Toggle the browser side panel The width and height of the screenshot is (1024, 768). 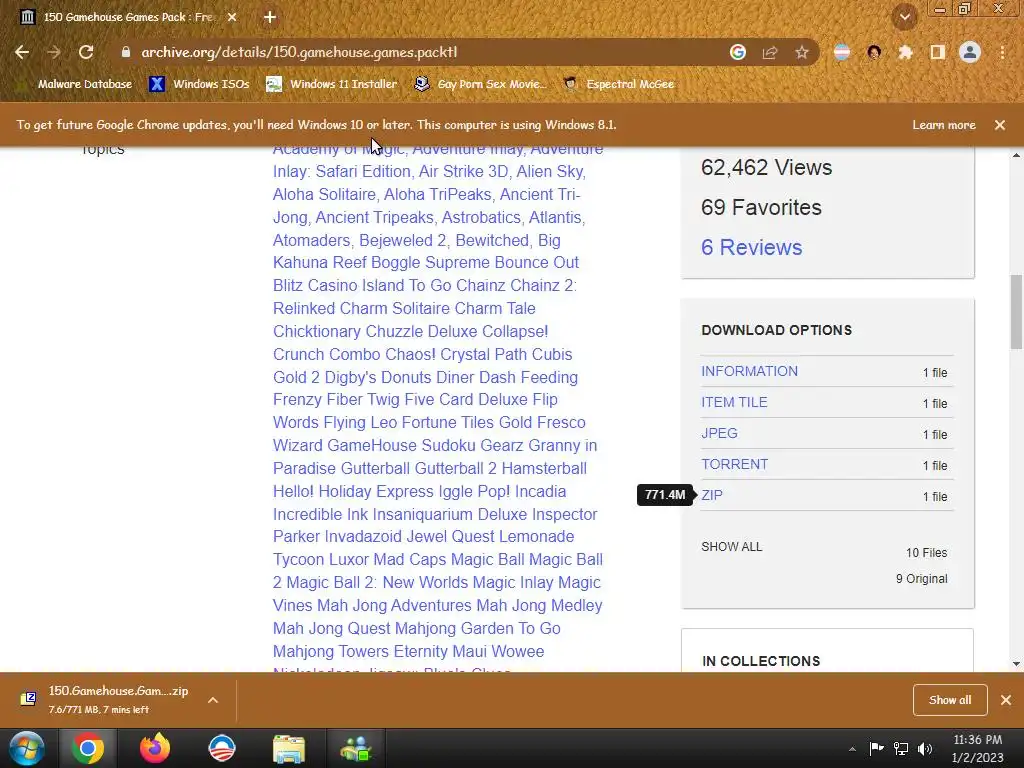[938, 52]
